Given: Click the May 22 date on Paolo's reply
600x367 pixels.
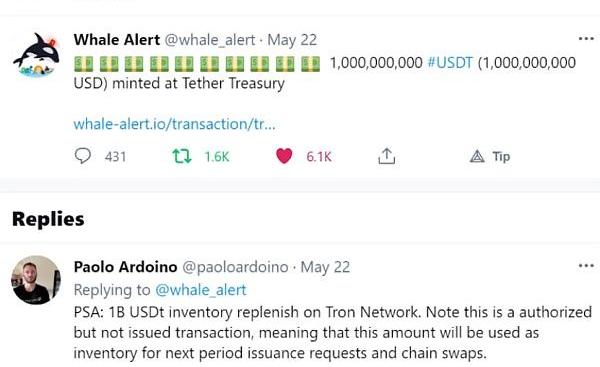Looking at the screenshot, I should (325, 267).
